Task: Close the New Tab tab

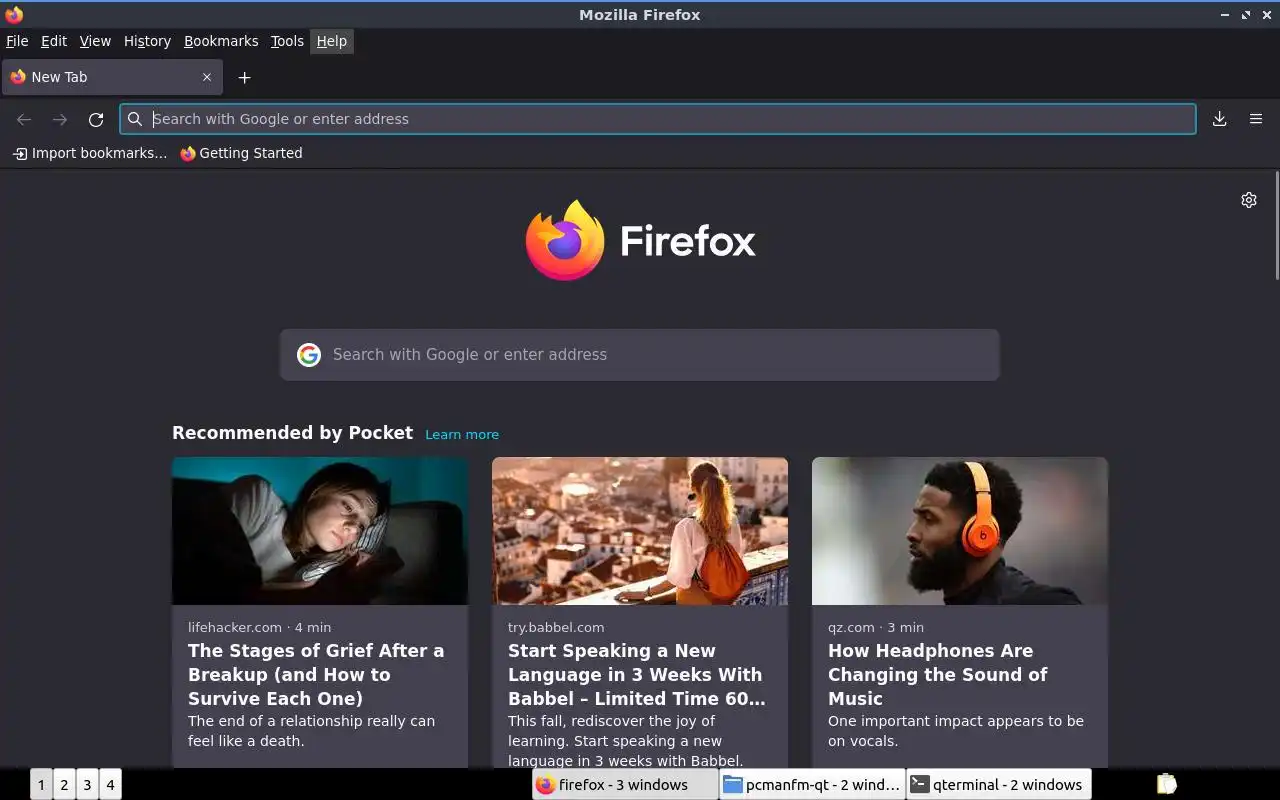Action: click(207, 77)
